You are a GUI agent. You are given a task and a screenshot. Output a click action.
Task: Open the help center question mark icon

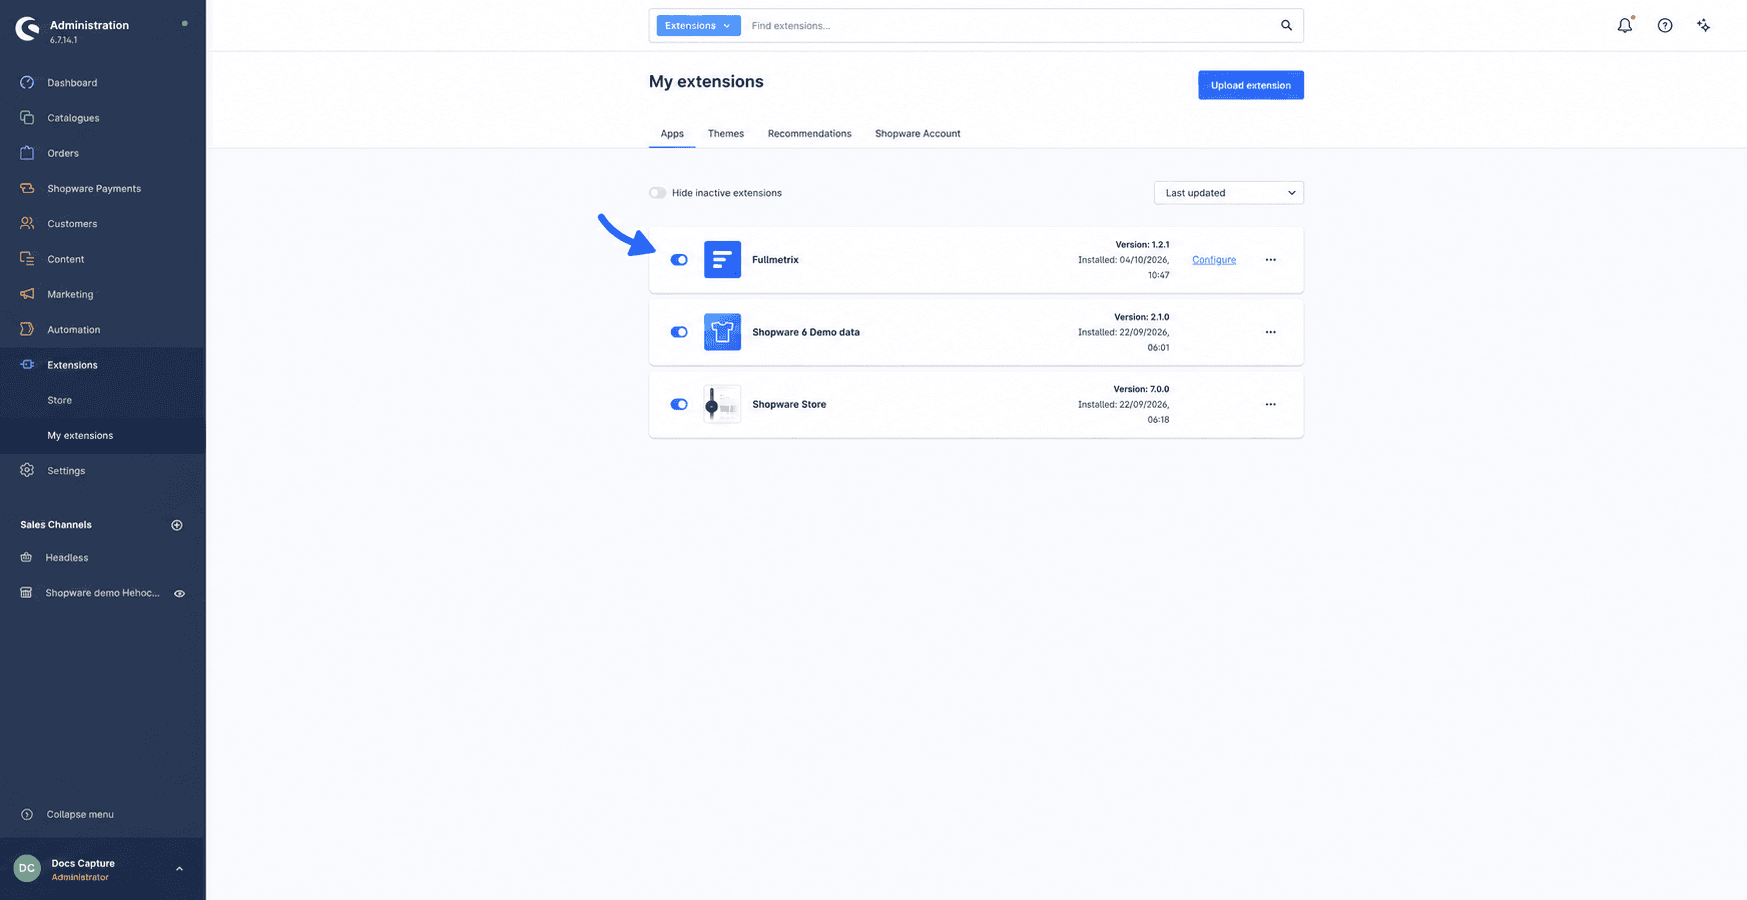coord(1665,26)
